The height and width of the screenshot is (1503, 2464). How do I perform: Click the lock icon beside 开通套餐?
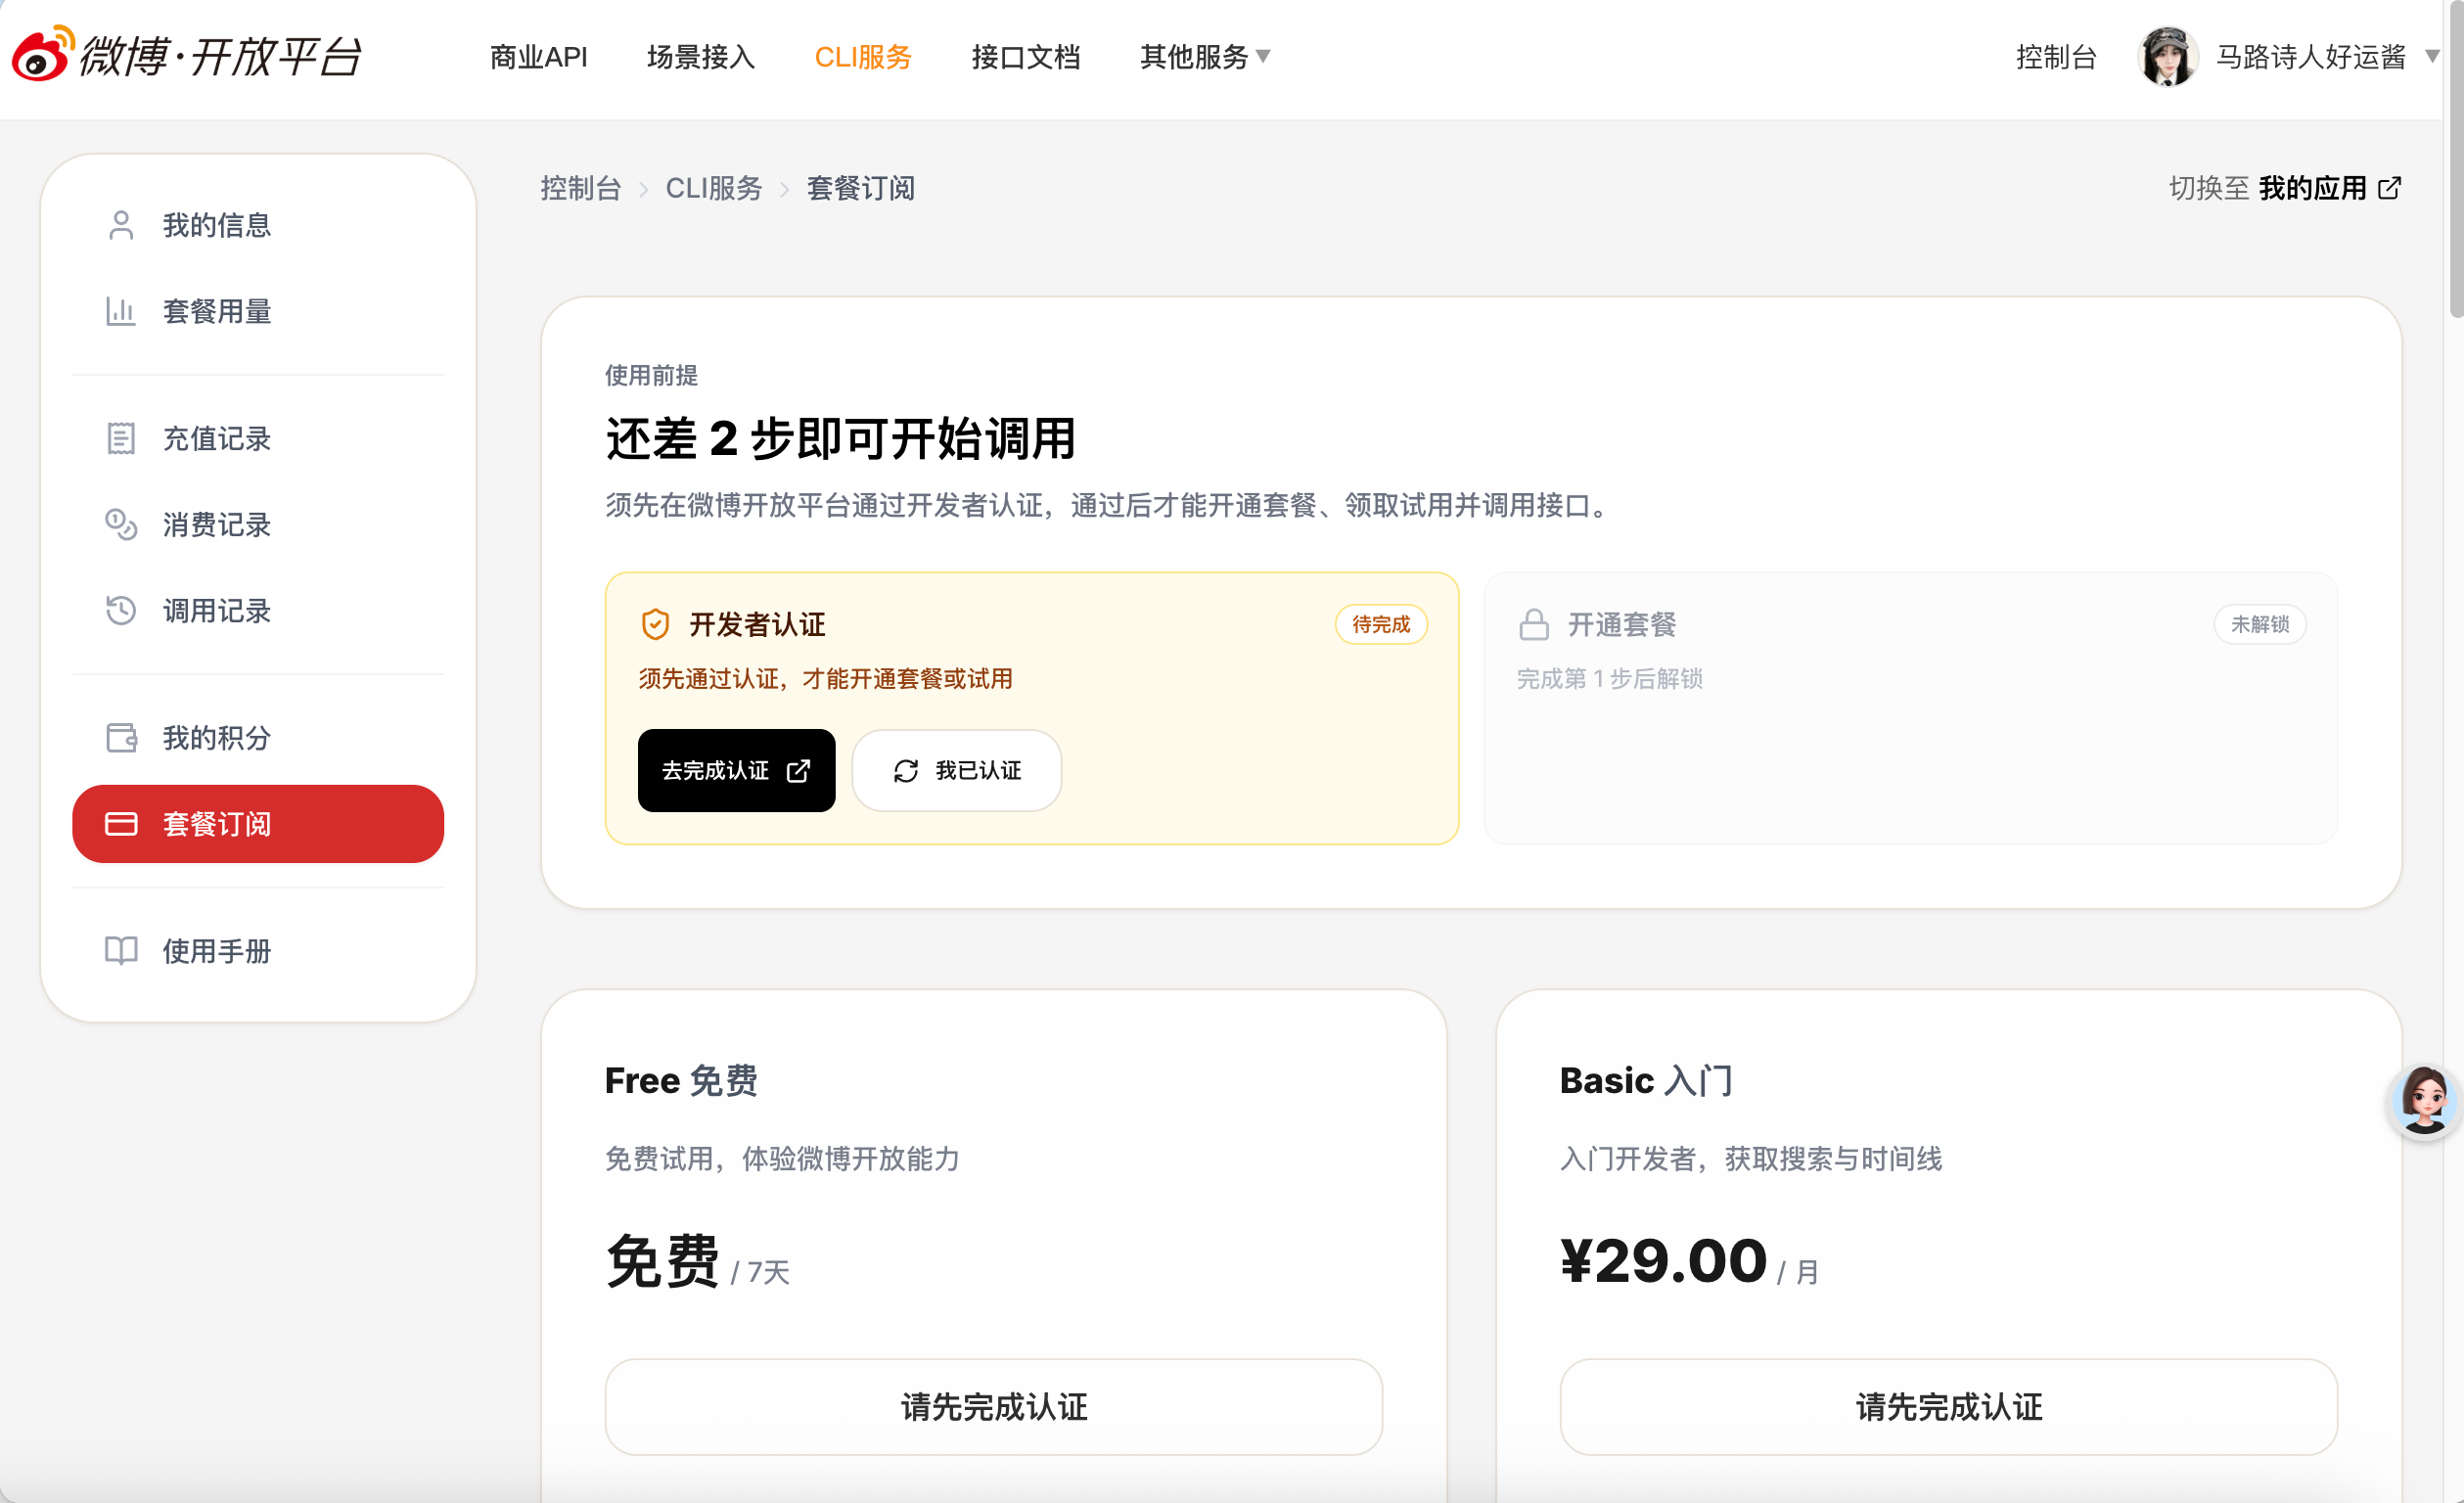[x=1534, y=624]
